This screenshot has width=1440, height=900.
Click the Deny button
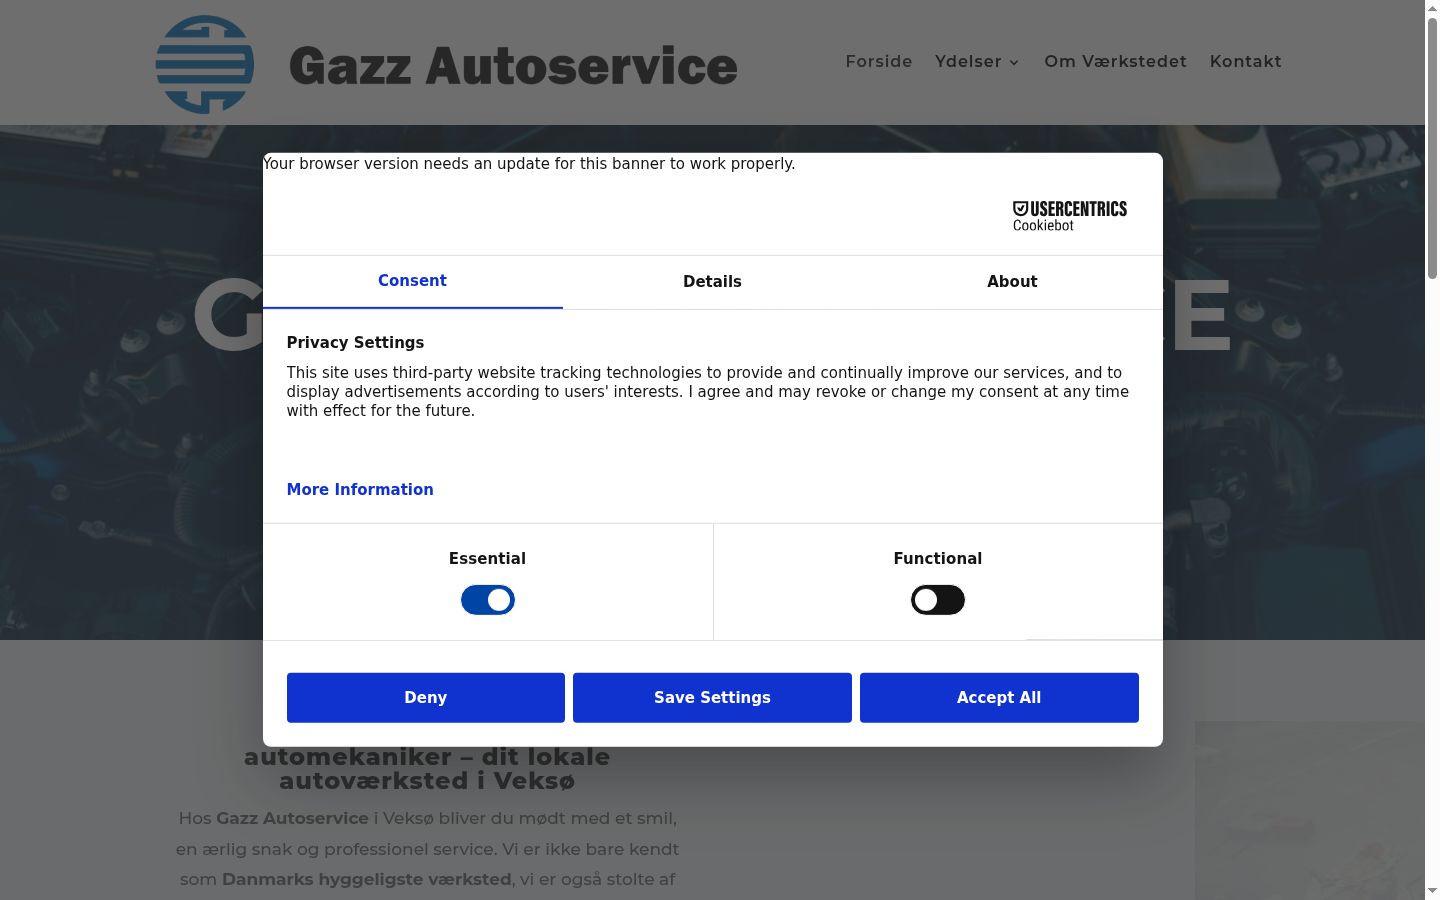pyautogui.click(x=426, y=697)
